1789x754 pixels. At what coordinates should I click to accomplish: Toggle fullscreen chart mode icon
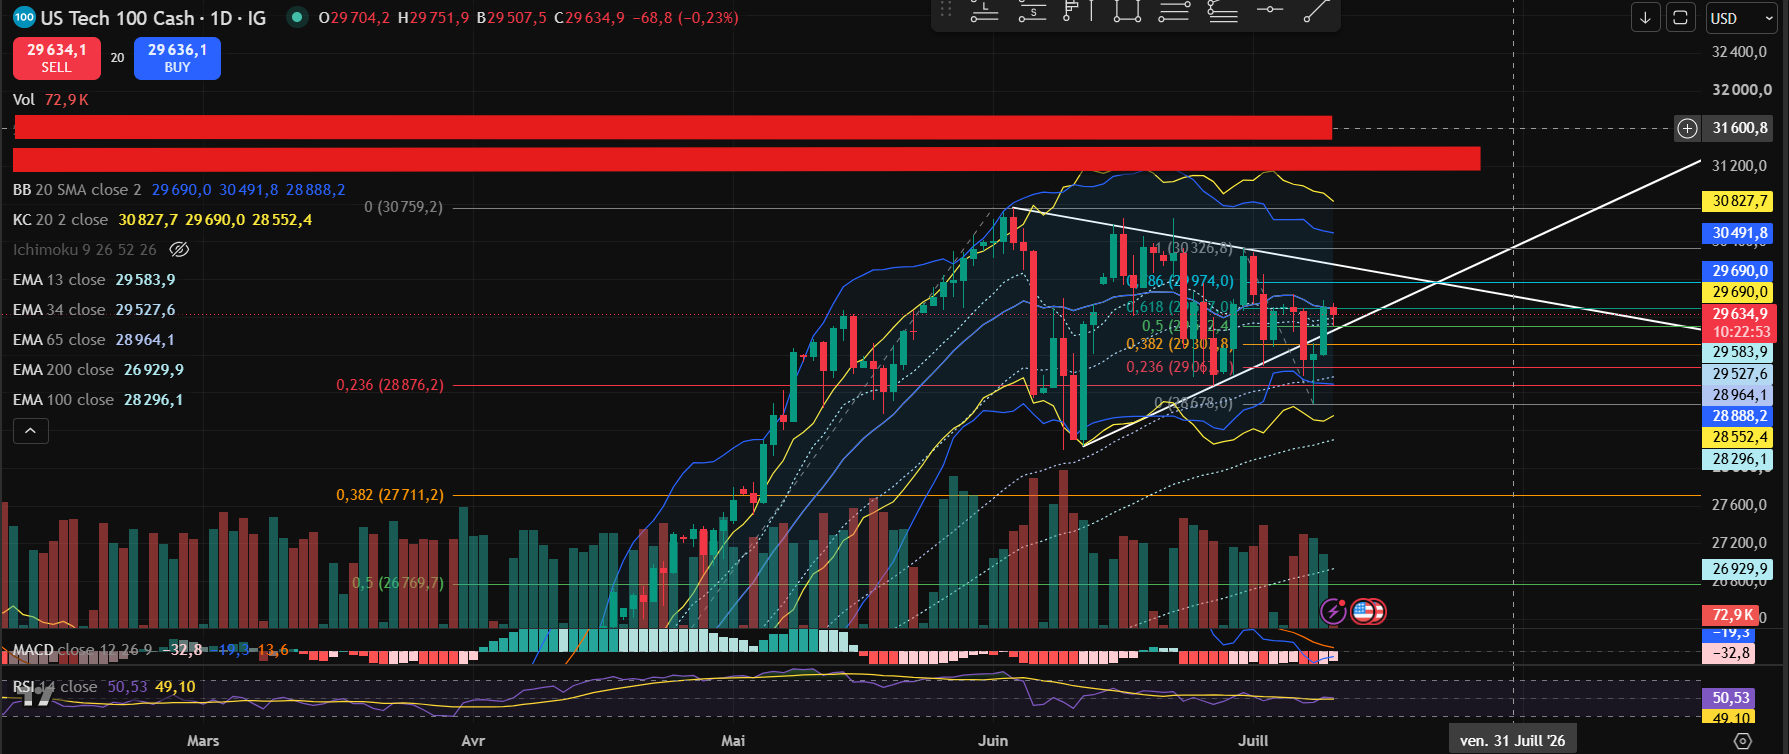point(1680,18)
